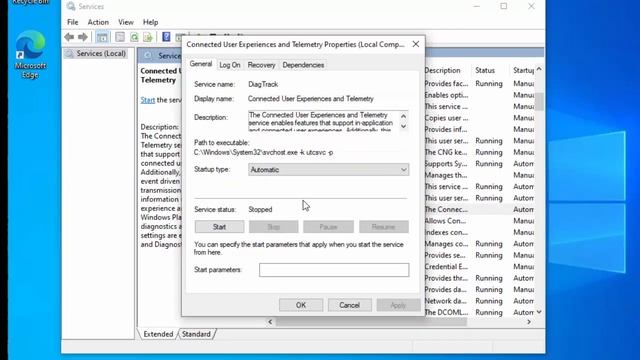Open the Dependencies tab
640x360 pixels.
click(303, 65)
